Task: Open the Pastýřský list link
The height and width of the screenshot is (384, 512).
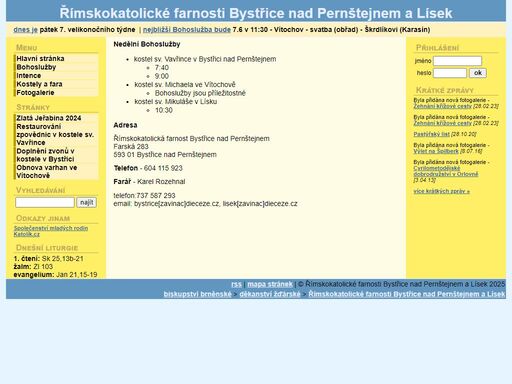Action: point(432,134)
